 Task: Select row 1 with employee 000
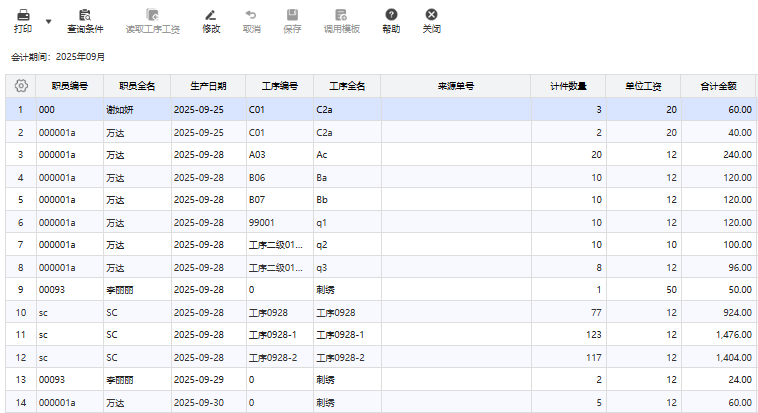69,109
